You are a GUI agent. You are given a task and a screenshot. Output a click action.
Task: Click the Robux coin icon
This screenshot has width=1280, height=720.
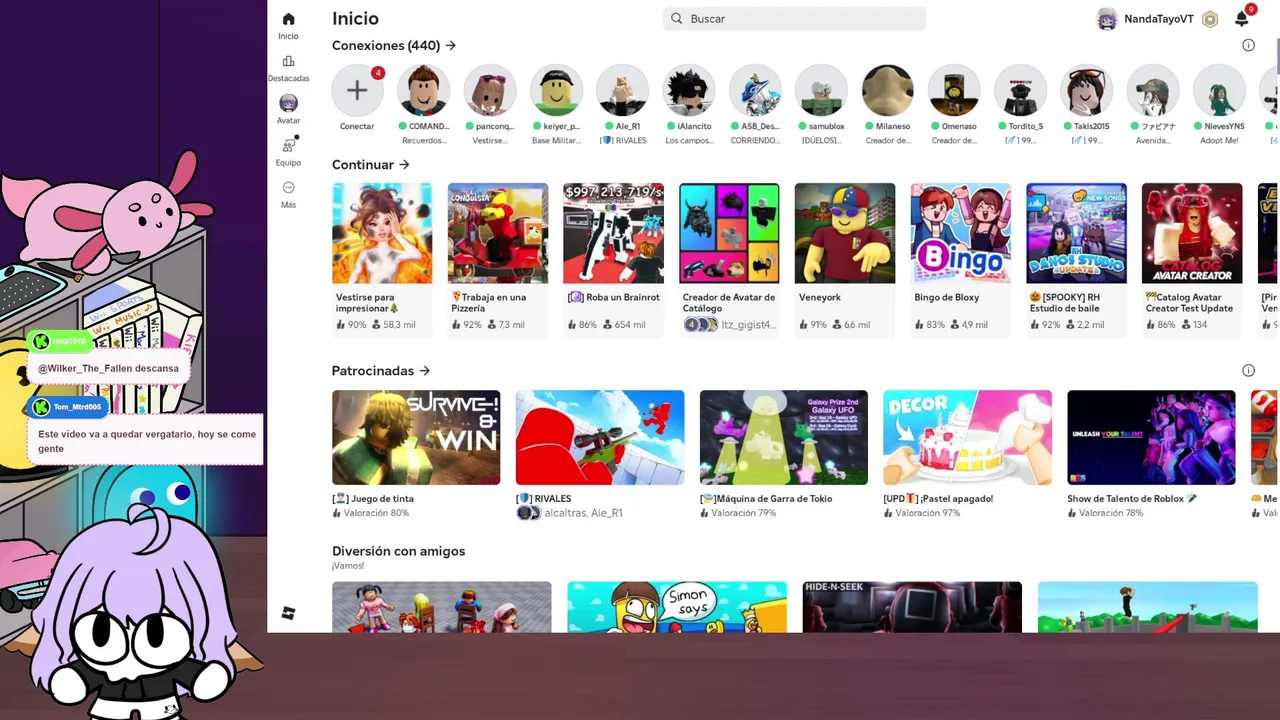(x=1210, y=19)
